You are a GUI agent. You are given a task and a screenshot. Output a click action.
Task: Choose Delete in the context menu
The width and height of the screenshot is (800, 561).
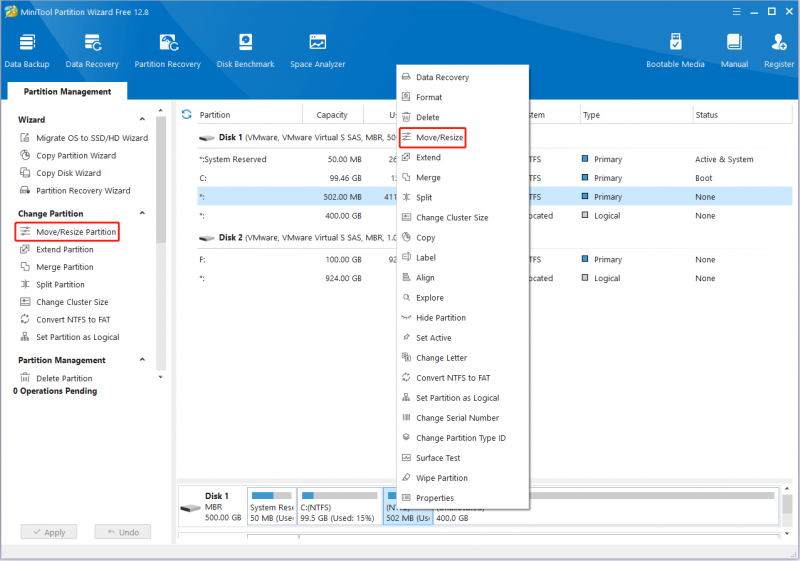click(463, 117)
